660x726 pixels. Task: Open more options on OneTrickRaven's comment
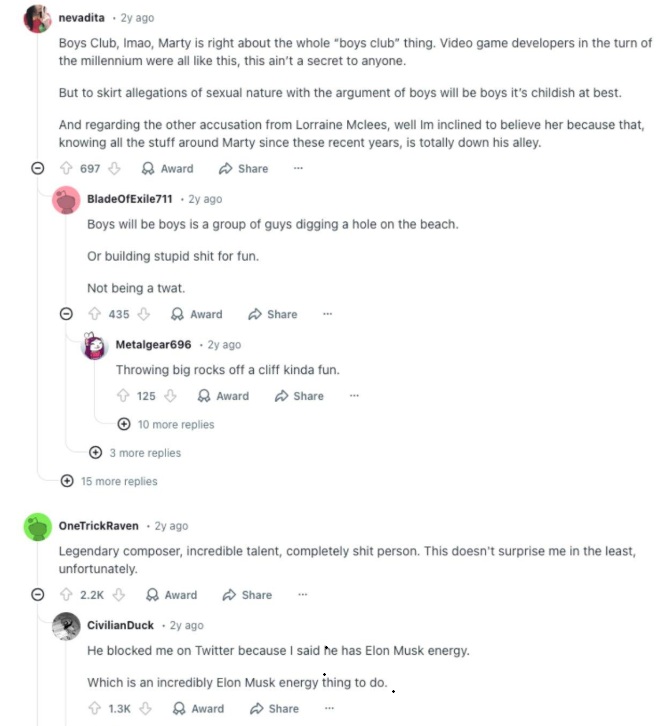click(303, 594)
